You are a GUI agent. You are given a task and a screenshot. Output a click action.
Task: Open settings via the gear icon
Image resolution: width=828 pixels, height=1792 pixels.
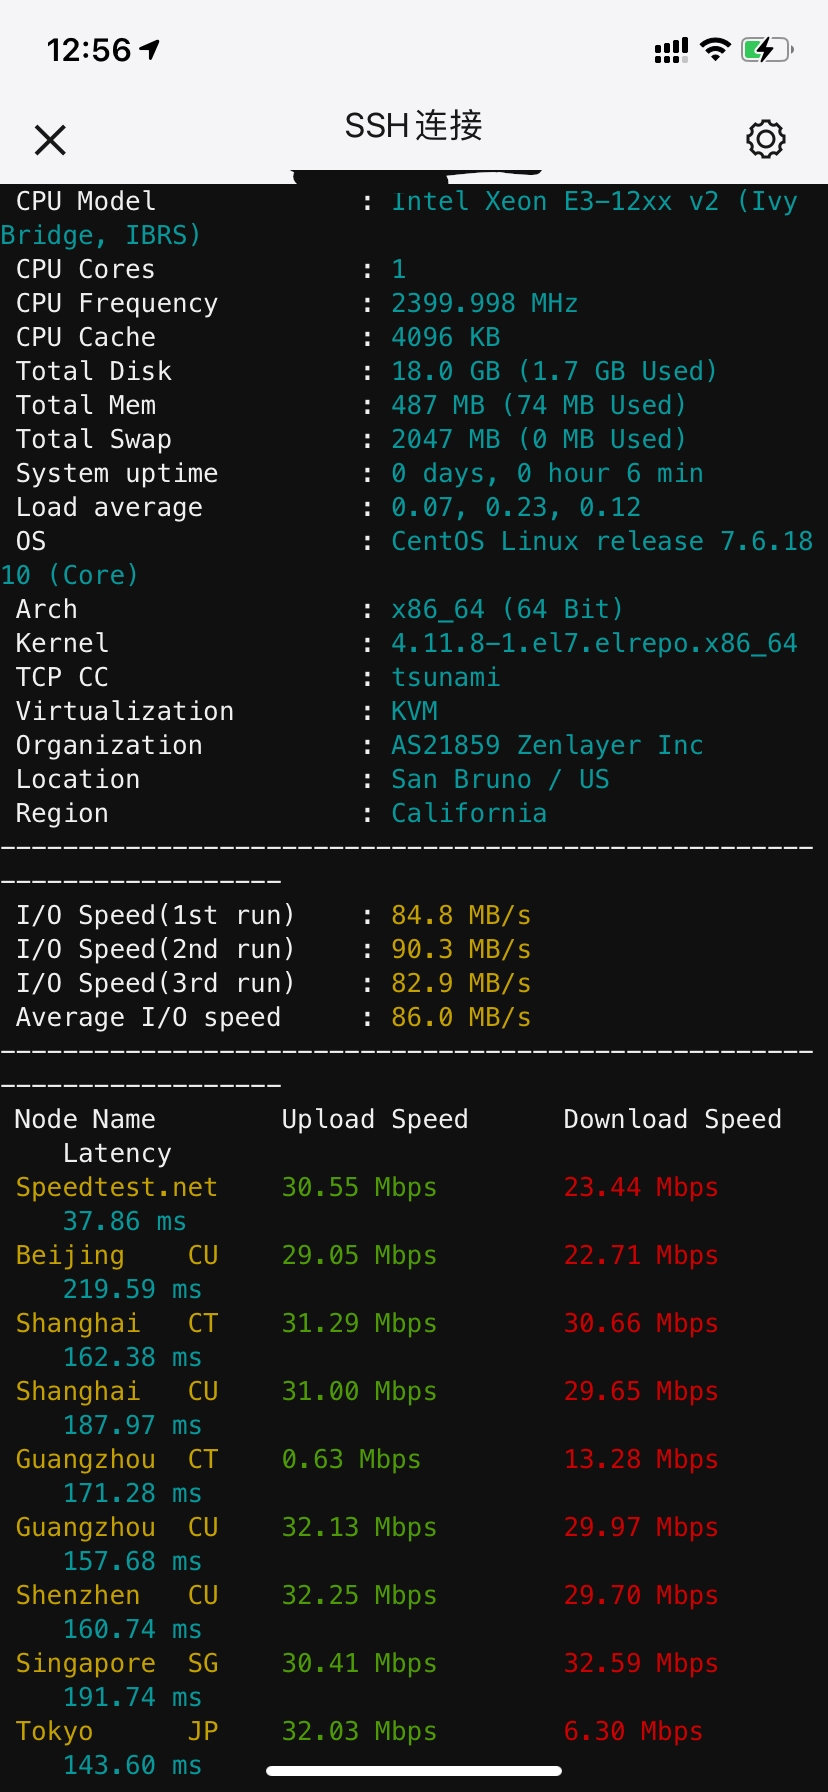766,139
